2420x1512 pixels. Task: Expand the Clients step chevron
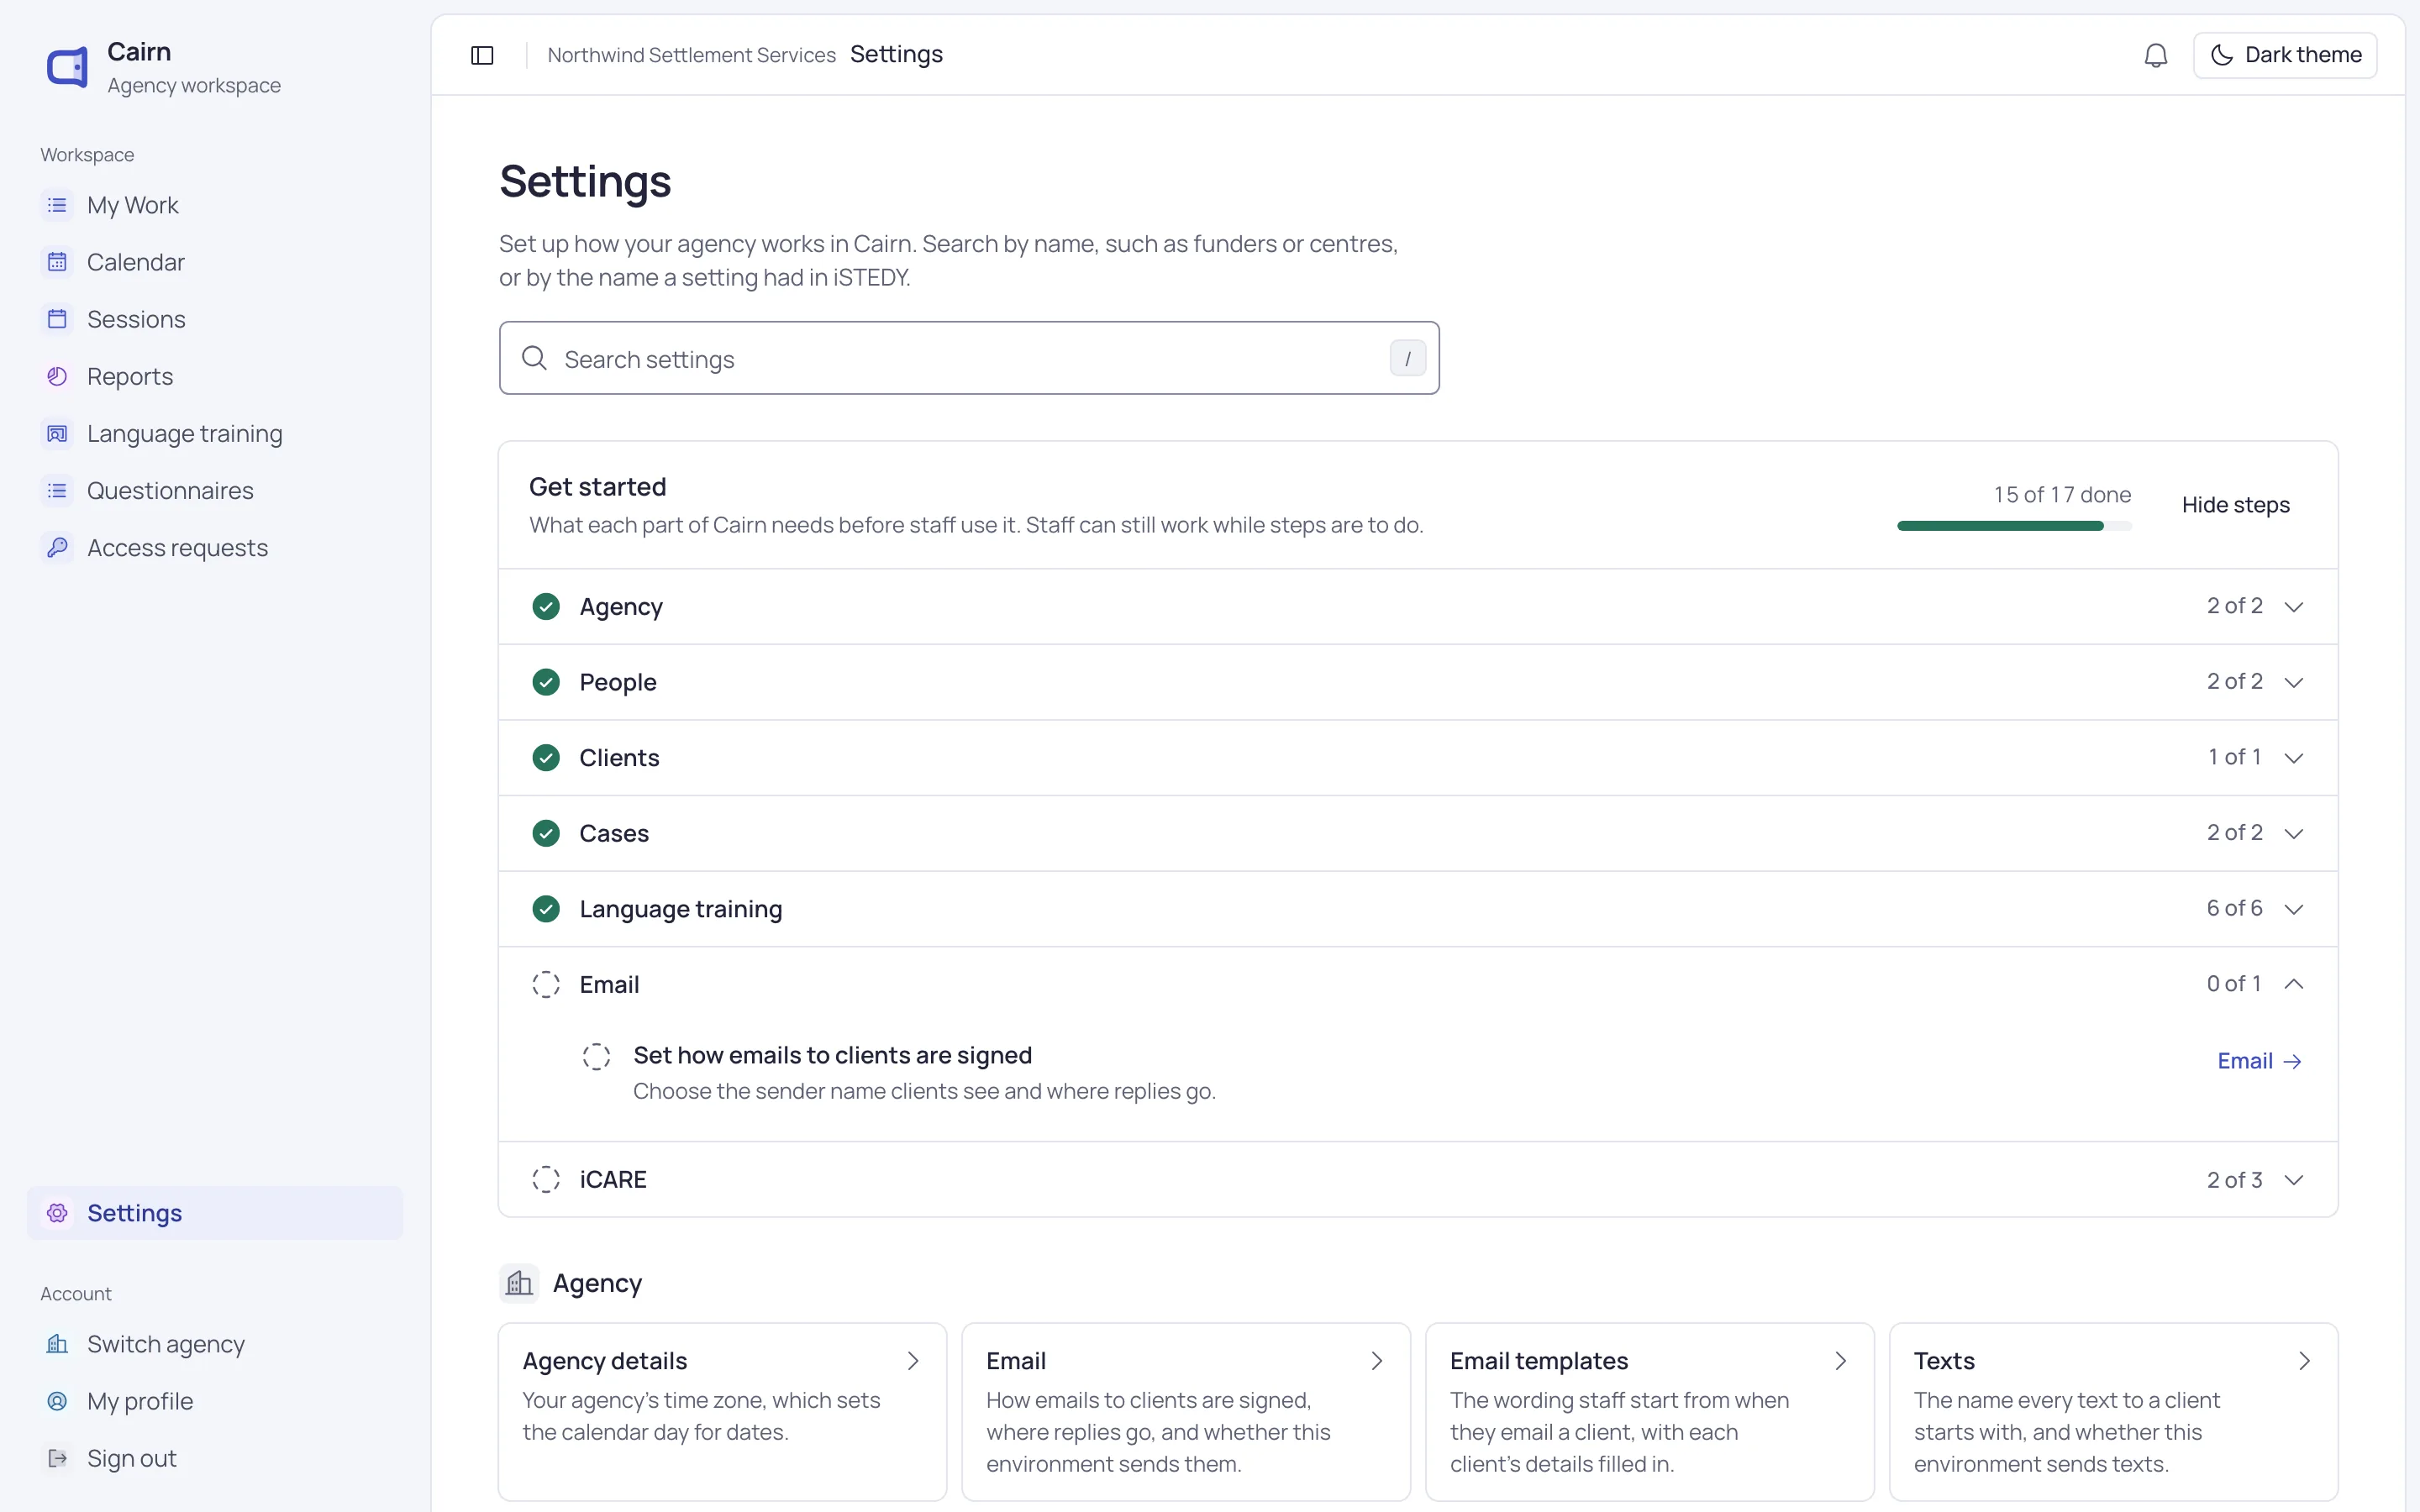[2294, 758]
